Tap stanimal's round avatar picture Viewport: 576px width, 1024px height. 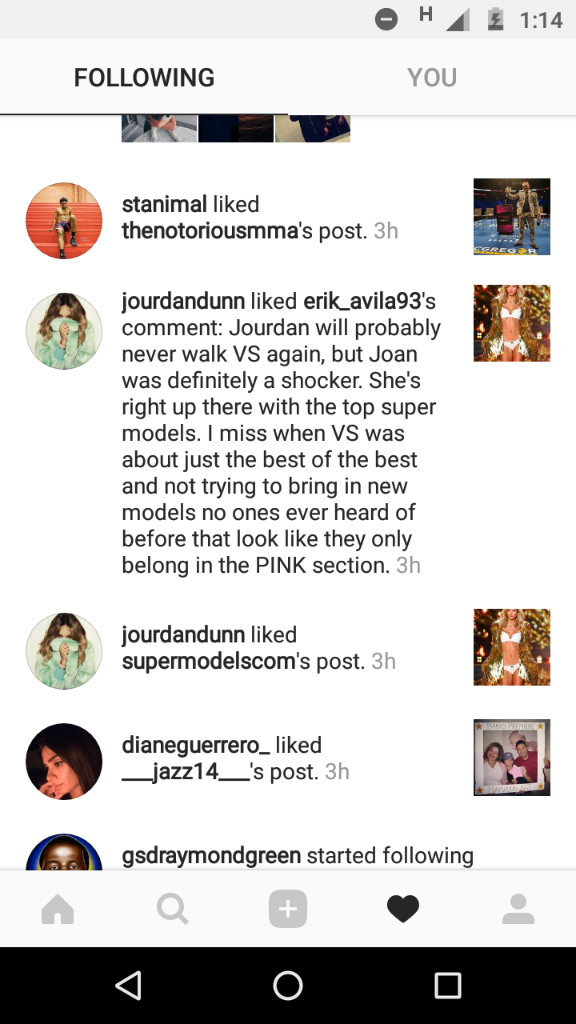(x=64, y=220)
